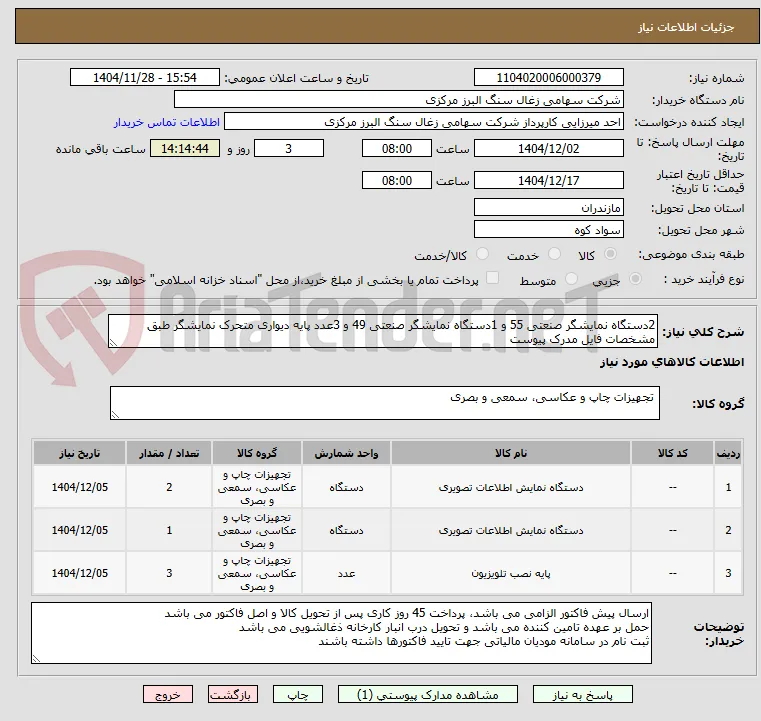Screen dimensions: 761x721
Task: Click the شرح کلی نیاز description textbox
Action: click(x=383, y=331)
